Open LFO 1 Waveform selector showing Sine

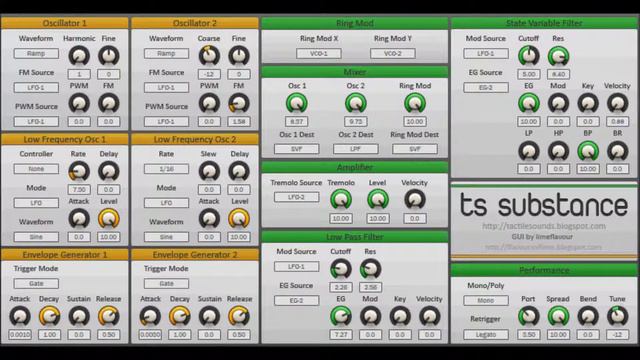(x=36, y=237)
